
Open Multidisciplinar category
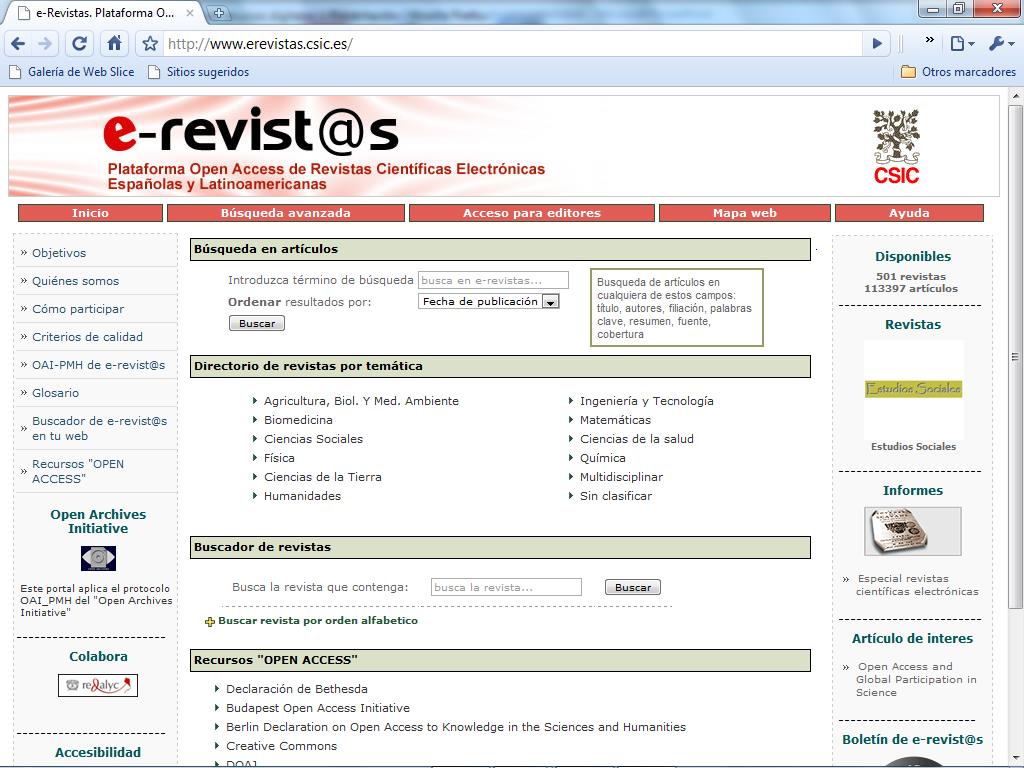pyautogui.click(x=621, y=477)
